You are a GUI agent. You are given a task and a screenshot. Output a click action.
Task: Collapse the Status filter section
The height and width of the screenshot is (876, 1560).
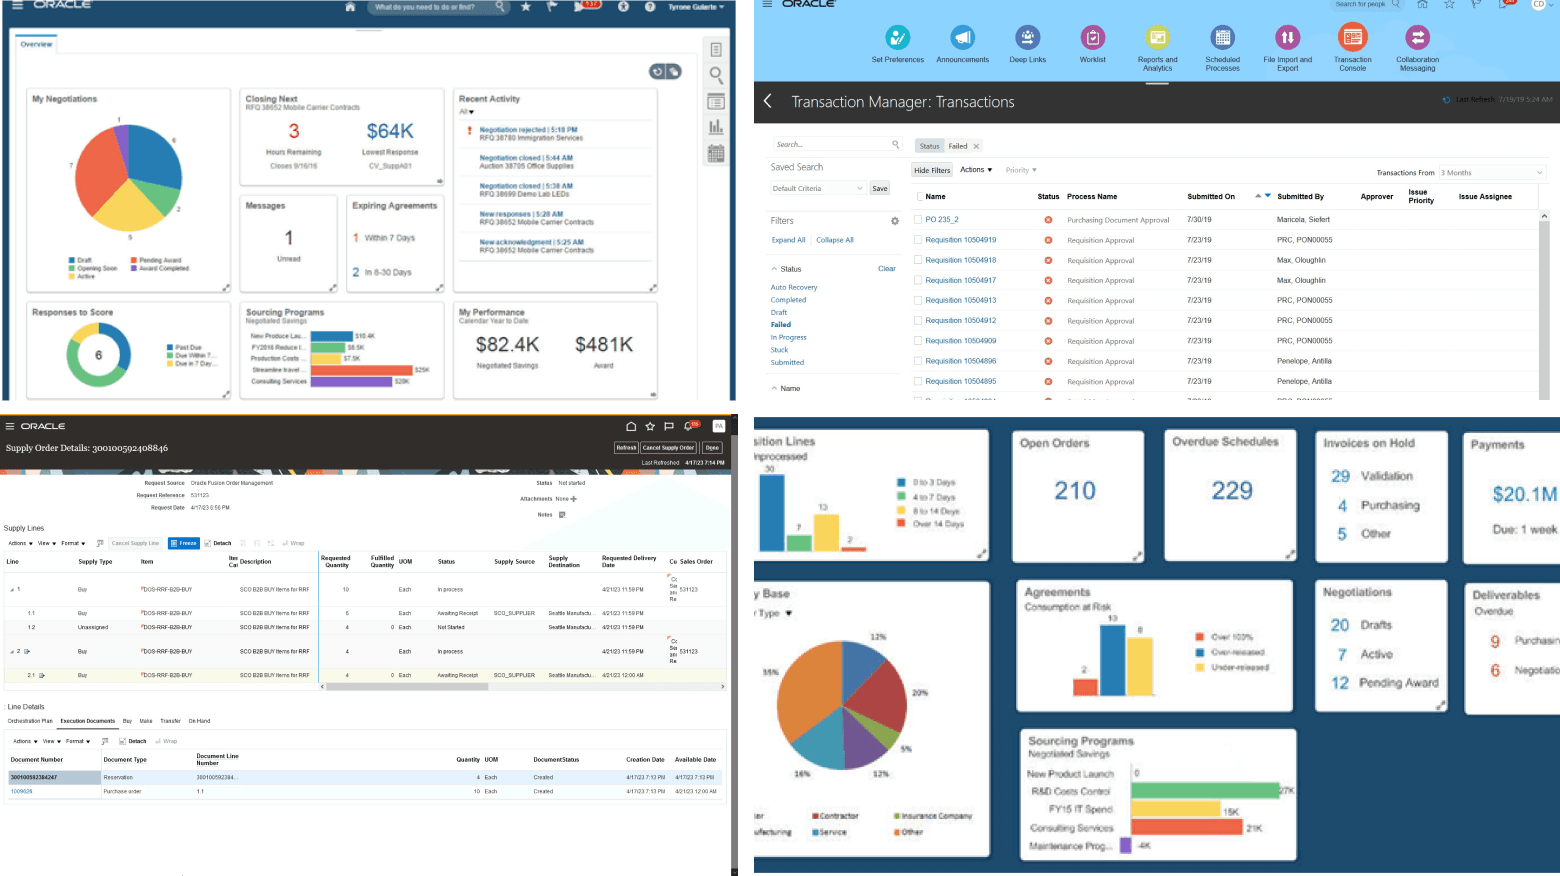(774, 269)
